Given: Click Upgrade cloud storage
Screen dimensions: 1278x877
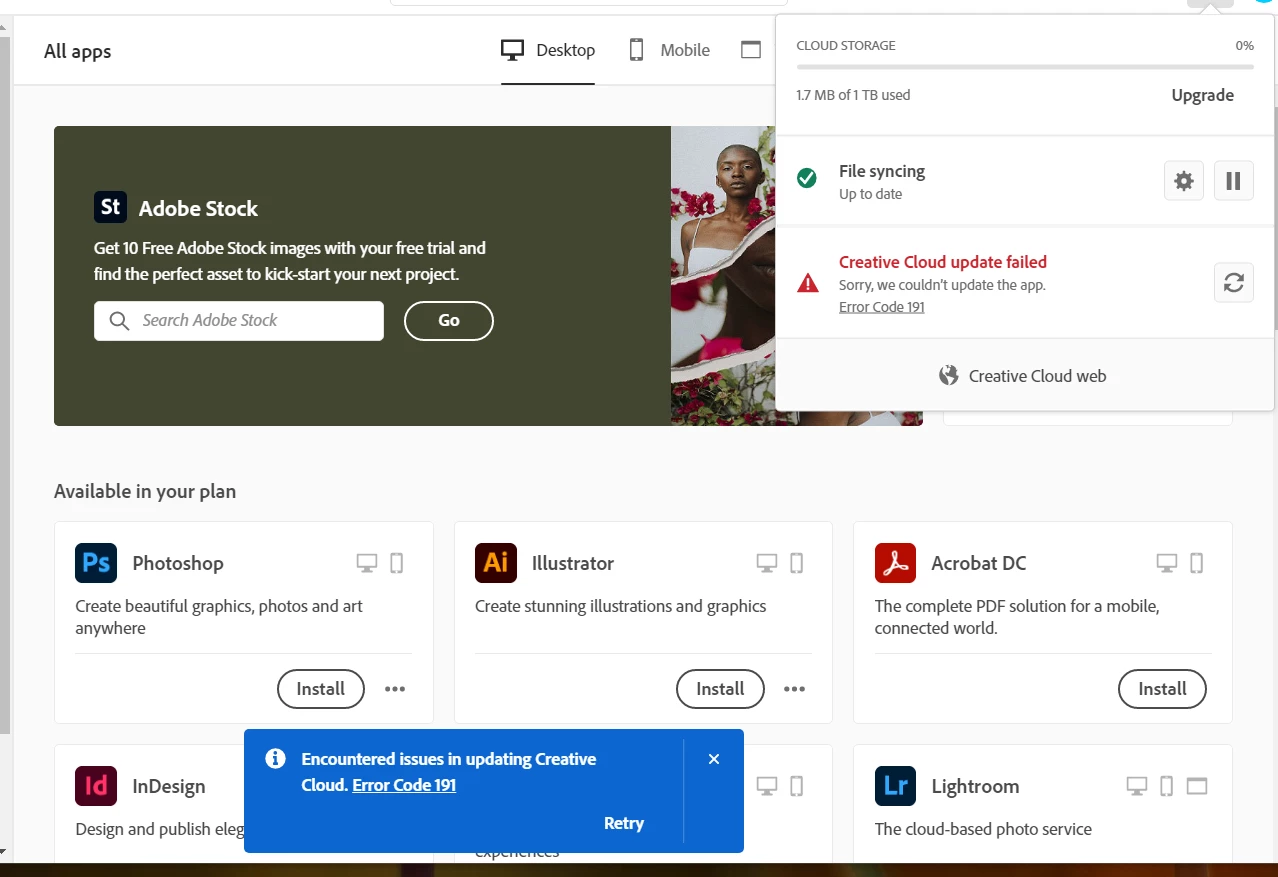Looking at the screenshot, I should click(1202, 95).
